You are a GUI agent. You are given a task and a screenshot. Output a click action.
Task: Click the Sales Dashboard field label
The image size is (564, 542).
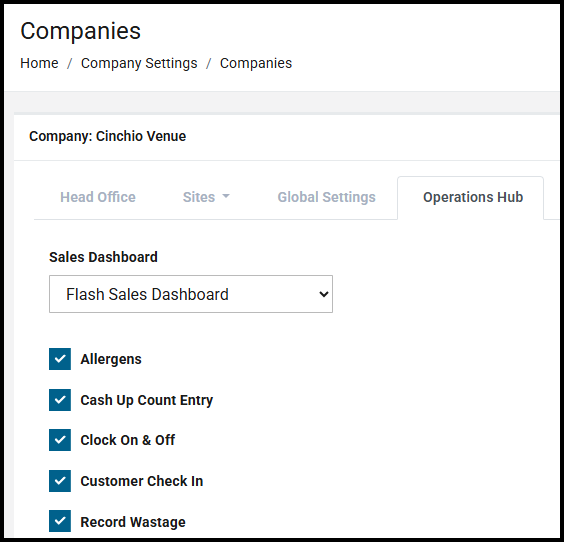pos(103,257)
